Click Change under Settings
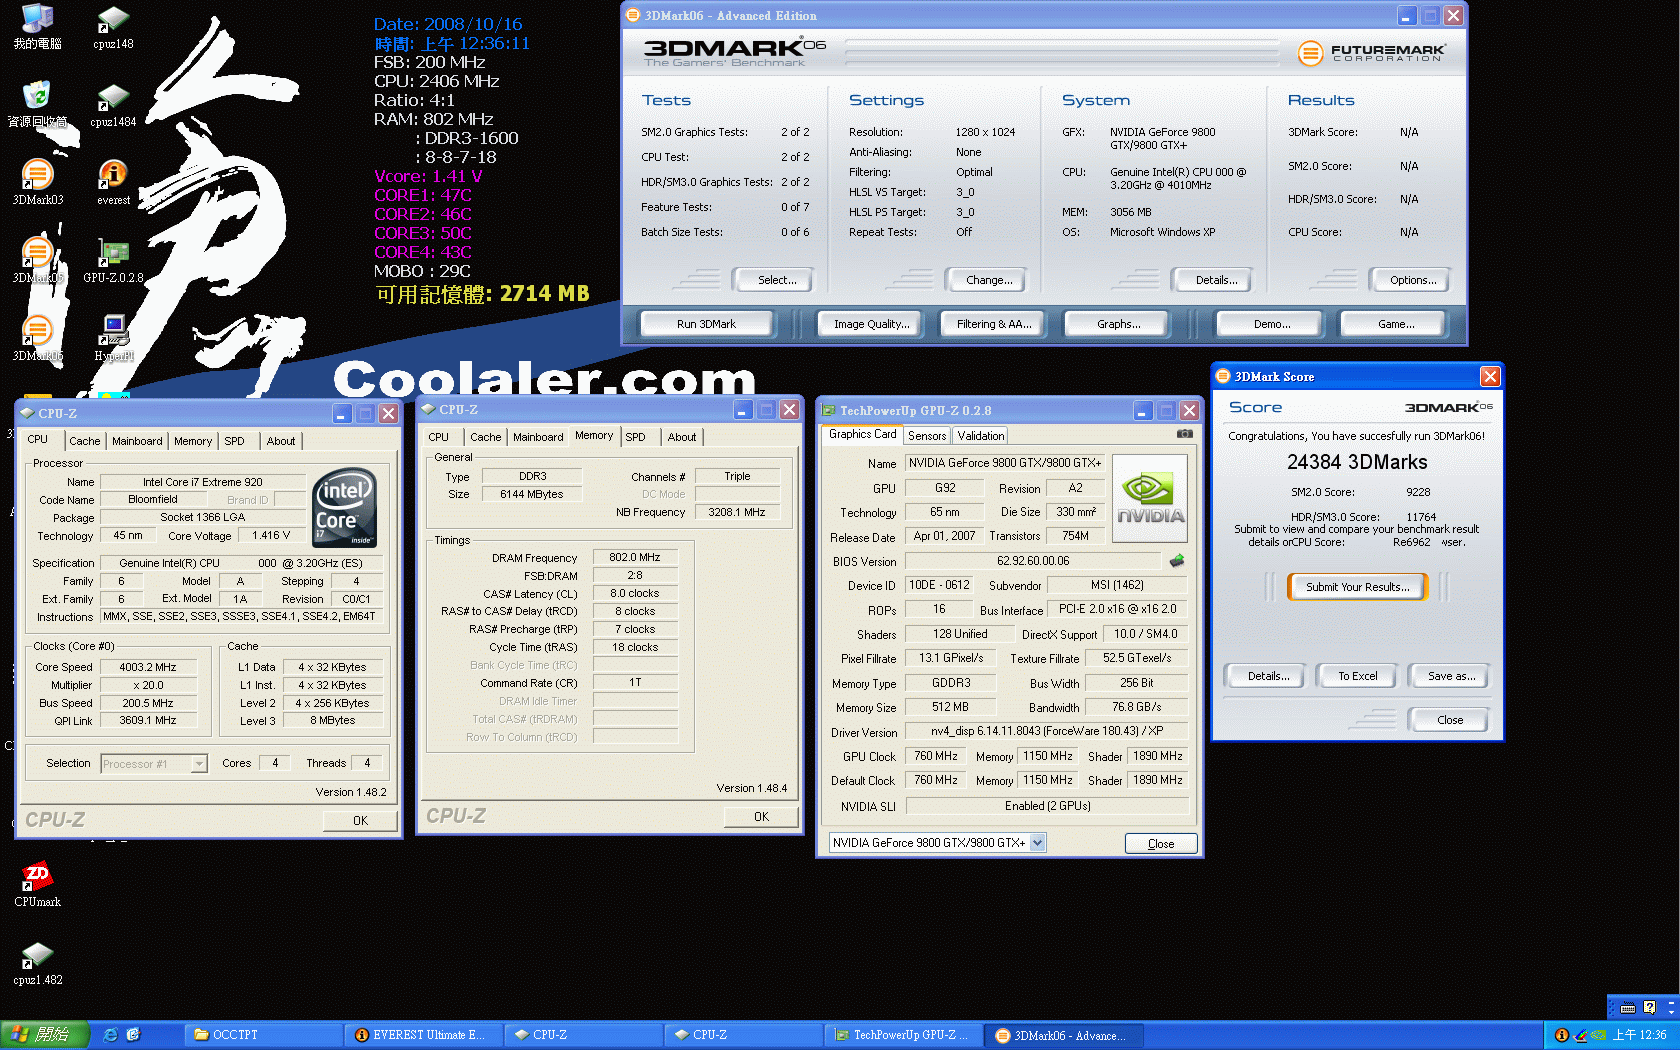 (x=988, y=280)
